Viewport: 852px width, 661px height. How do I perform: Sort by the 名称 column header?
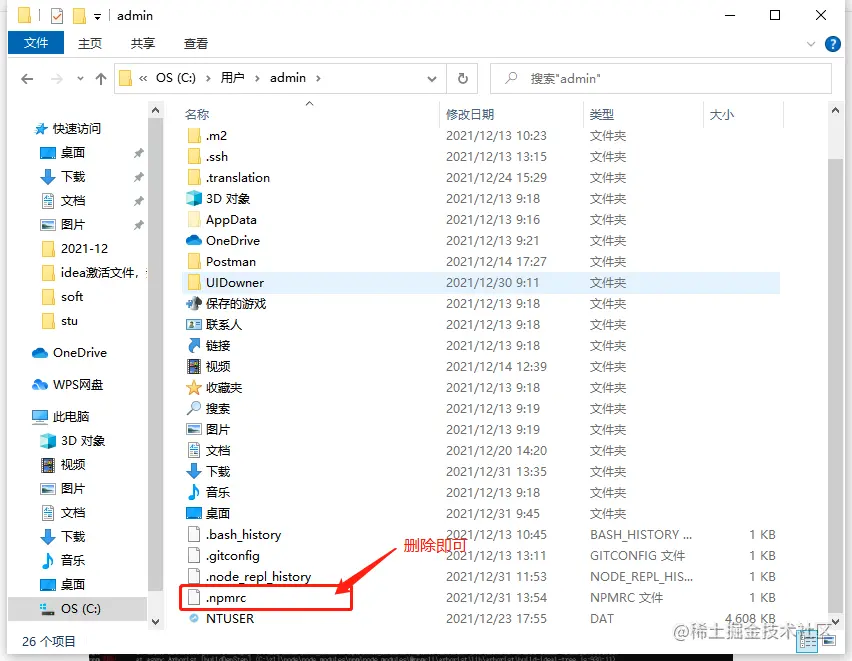[197, 115]
